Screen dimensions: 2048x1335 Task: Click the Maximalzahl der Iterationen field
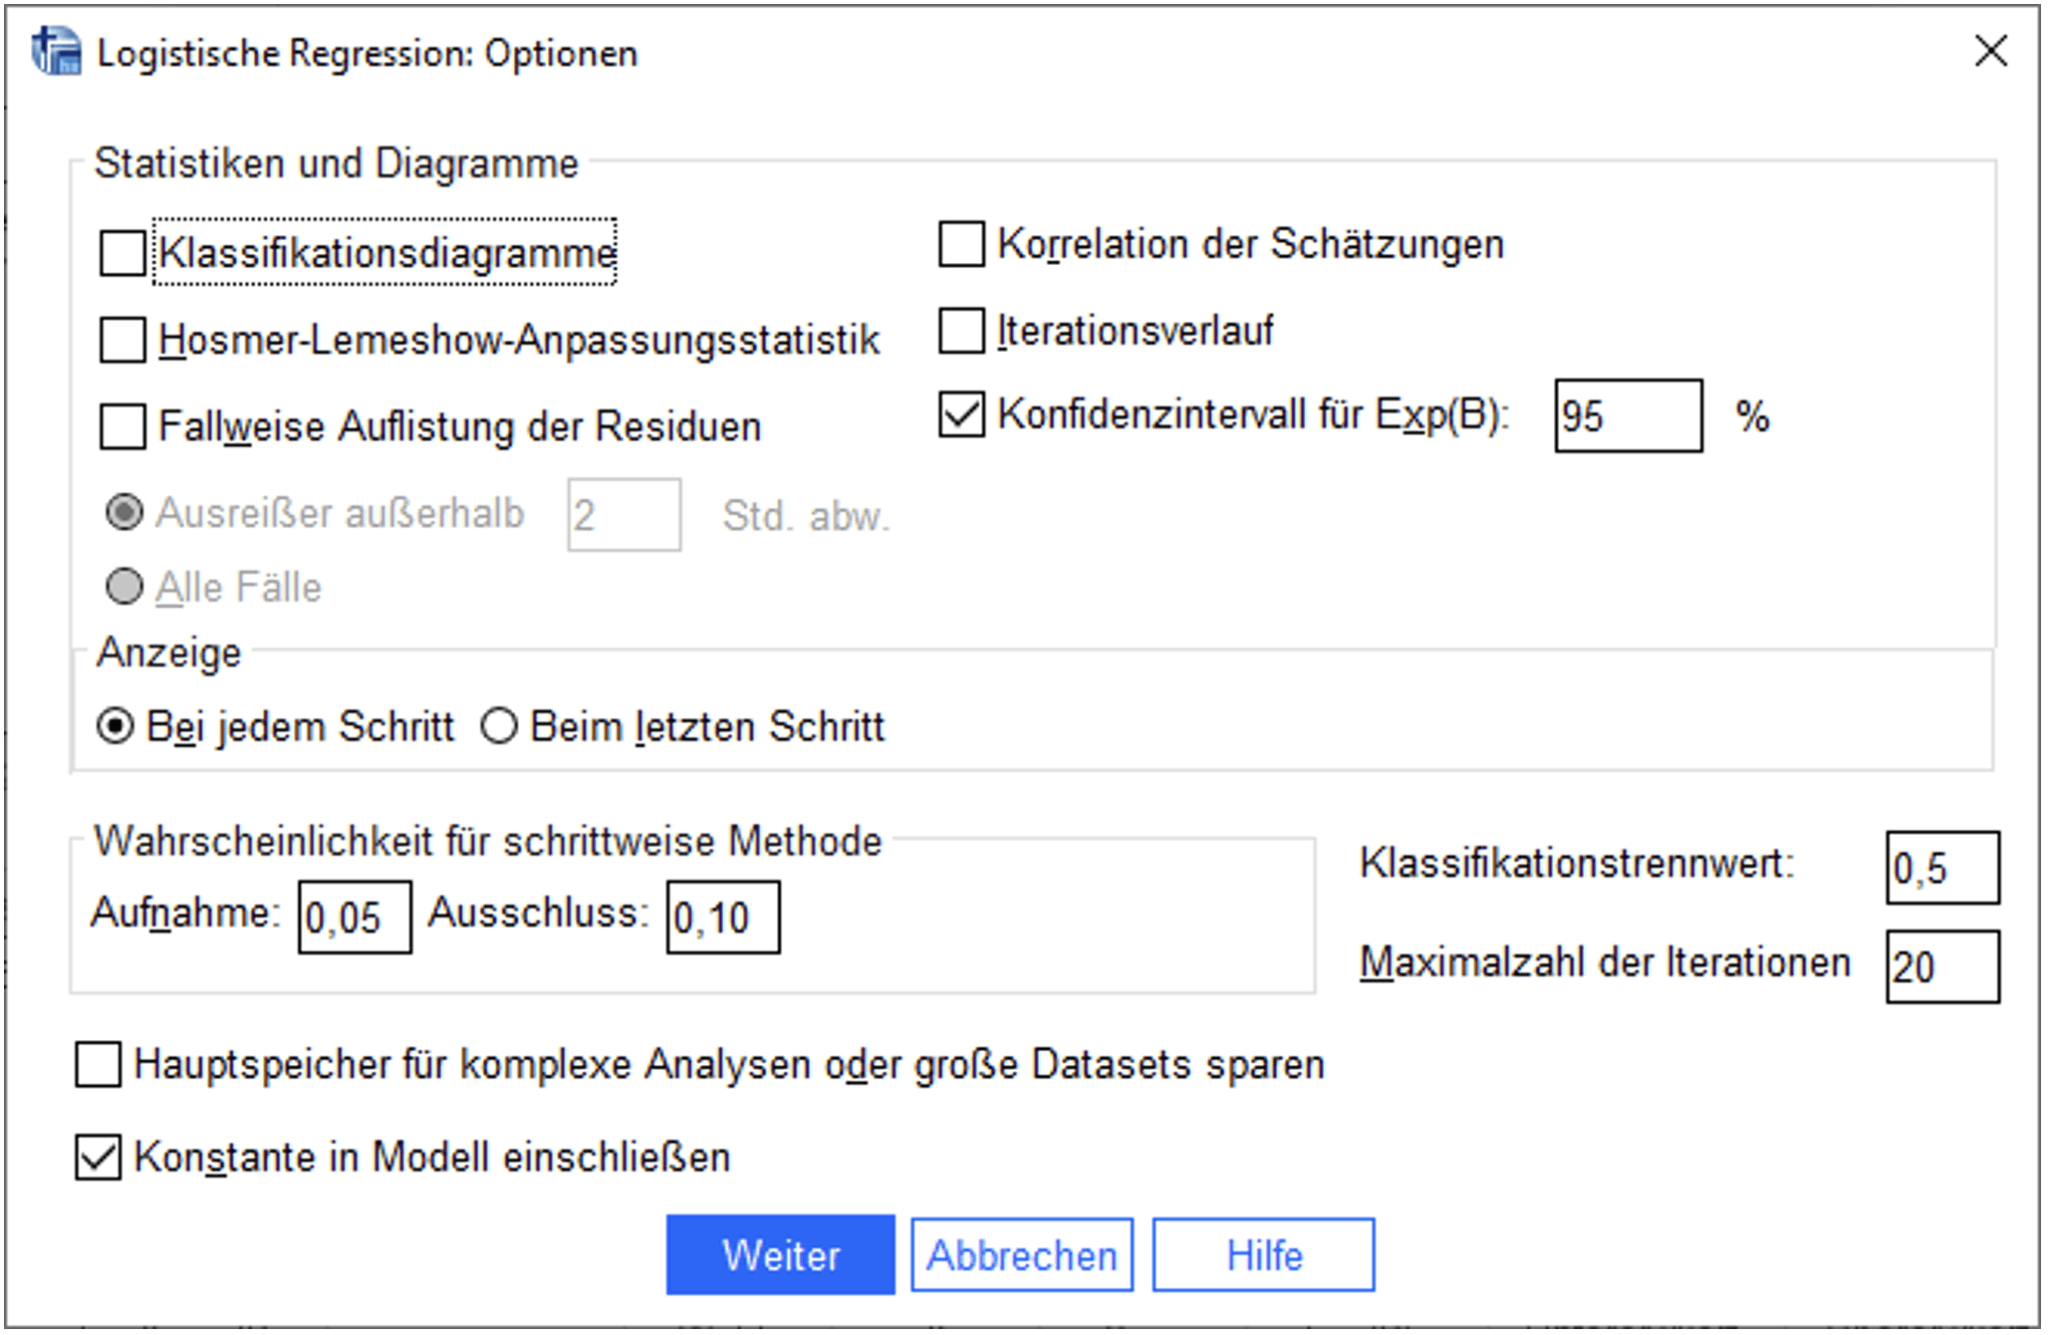coord(1941,966)
